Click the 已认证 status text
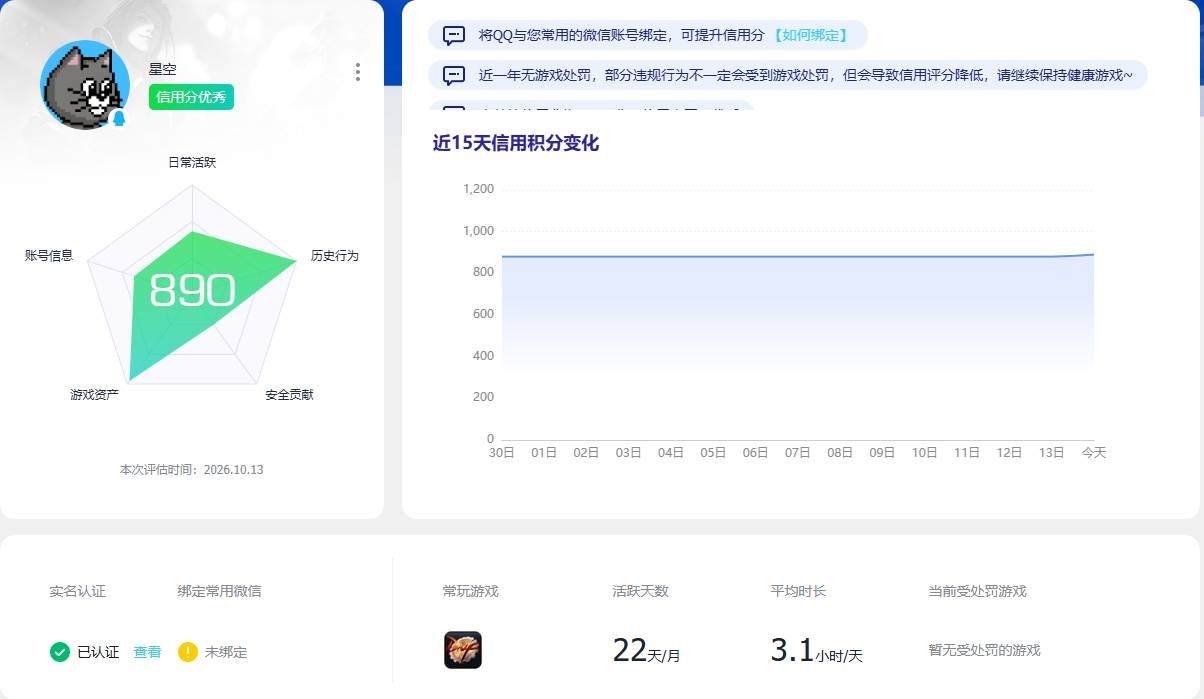 98,652
